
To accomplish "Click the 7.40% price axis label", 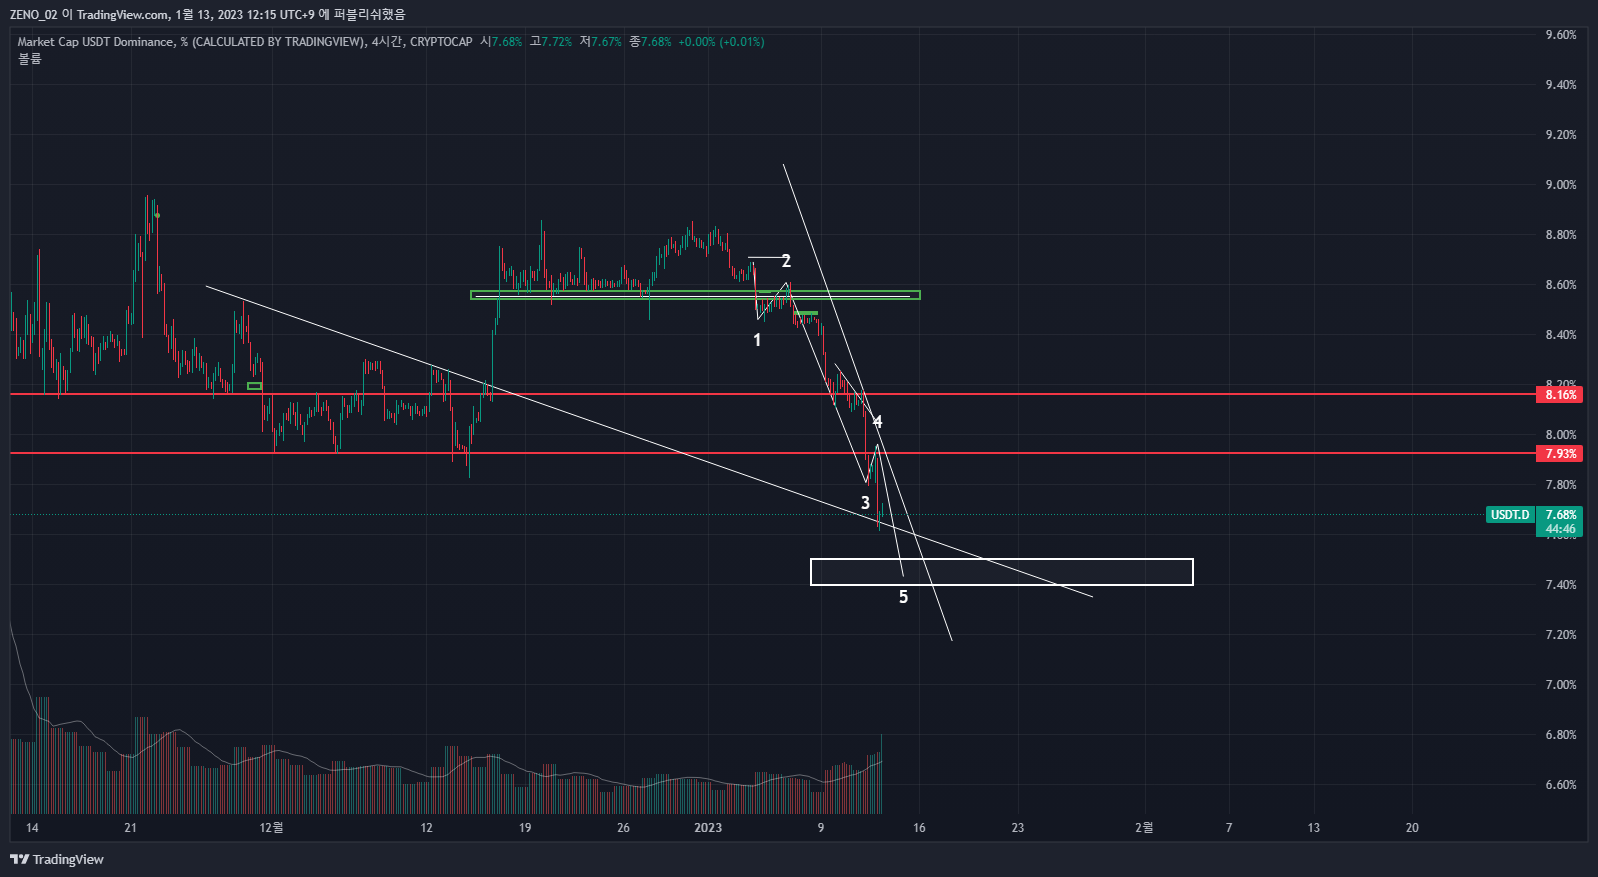I will (x=1560, y=585).
